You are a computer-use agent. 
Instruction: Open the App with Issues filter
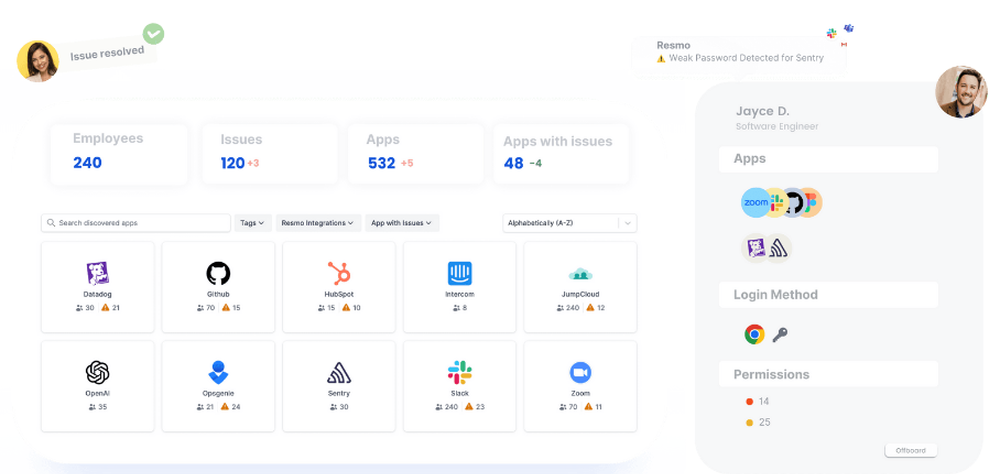point(402,223)
